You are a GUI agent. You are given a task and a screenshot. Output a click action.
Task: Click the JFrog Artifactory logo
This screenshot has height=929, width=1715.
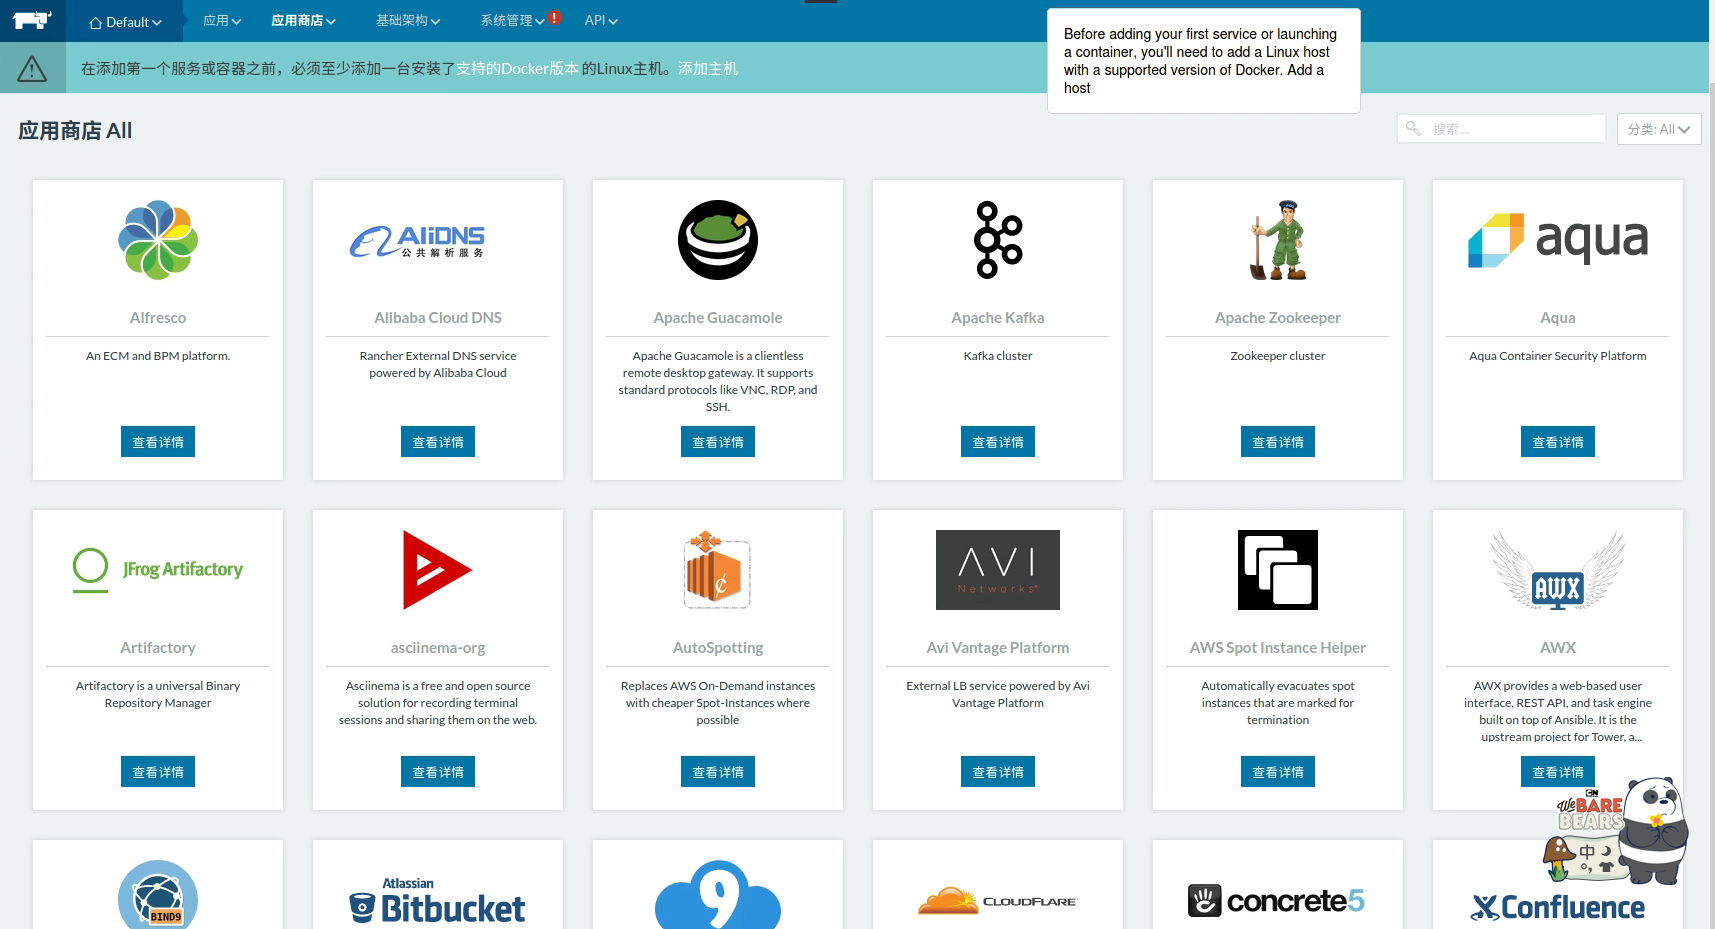coord(158,570)
